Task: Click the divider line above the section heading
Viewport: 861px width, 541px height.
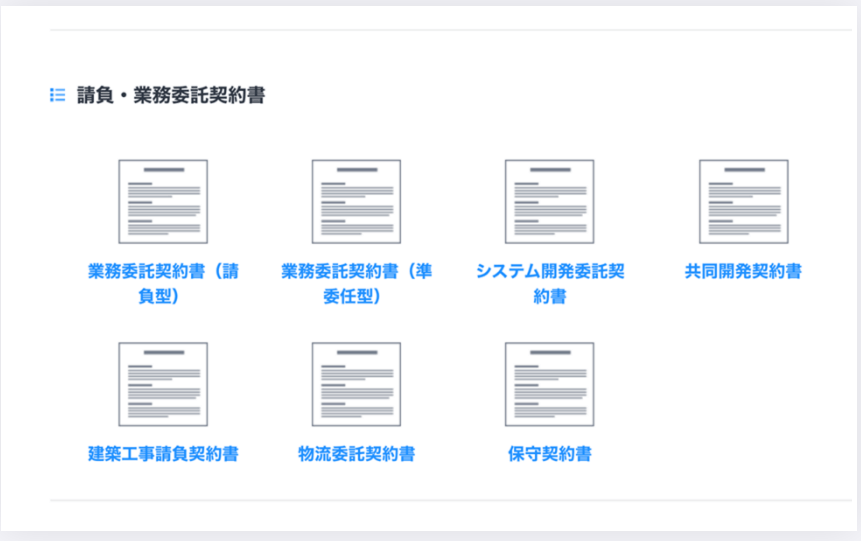Action: point(450,30)
